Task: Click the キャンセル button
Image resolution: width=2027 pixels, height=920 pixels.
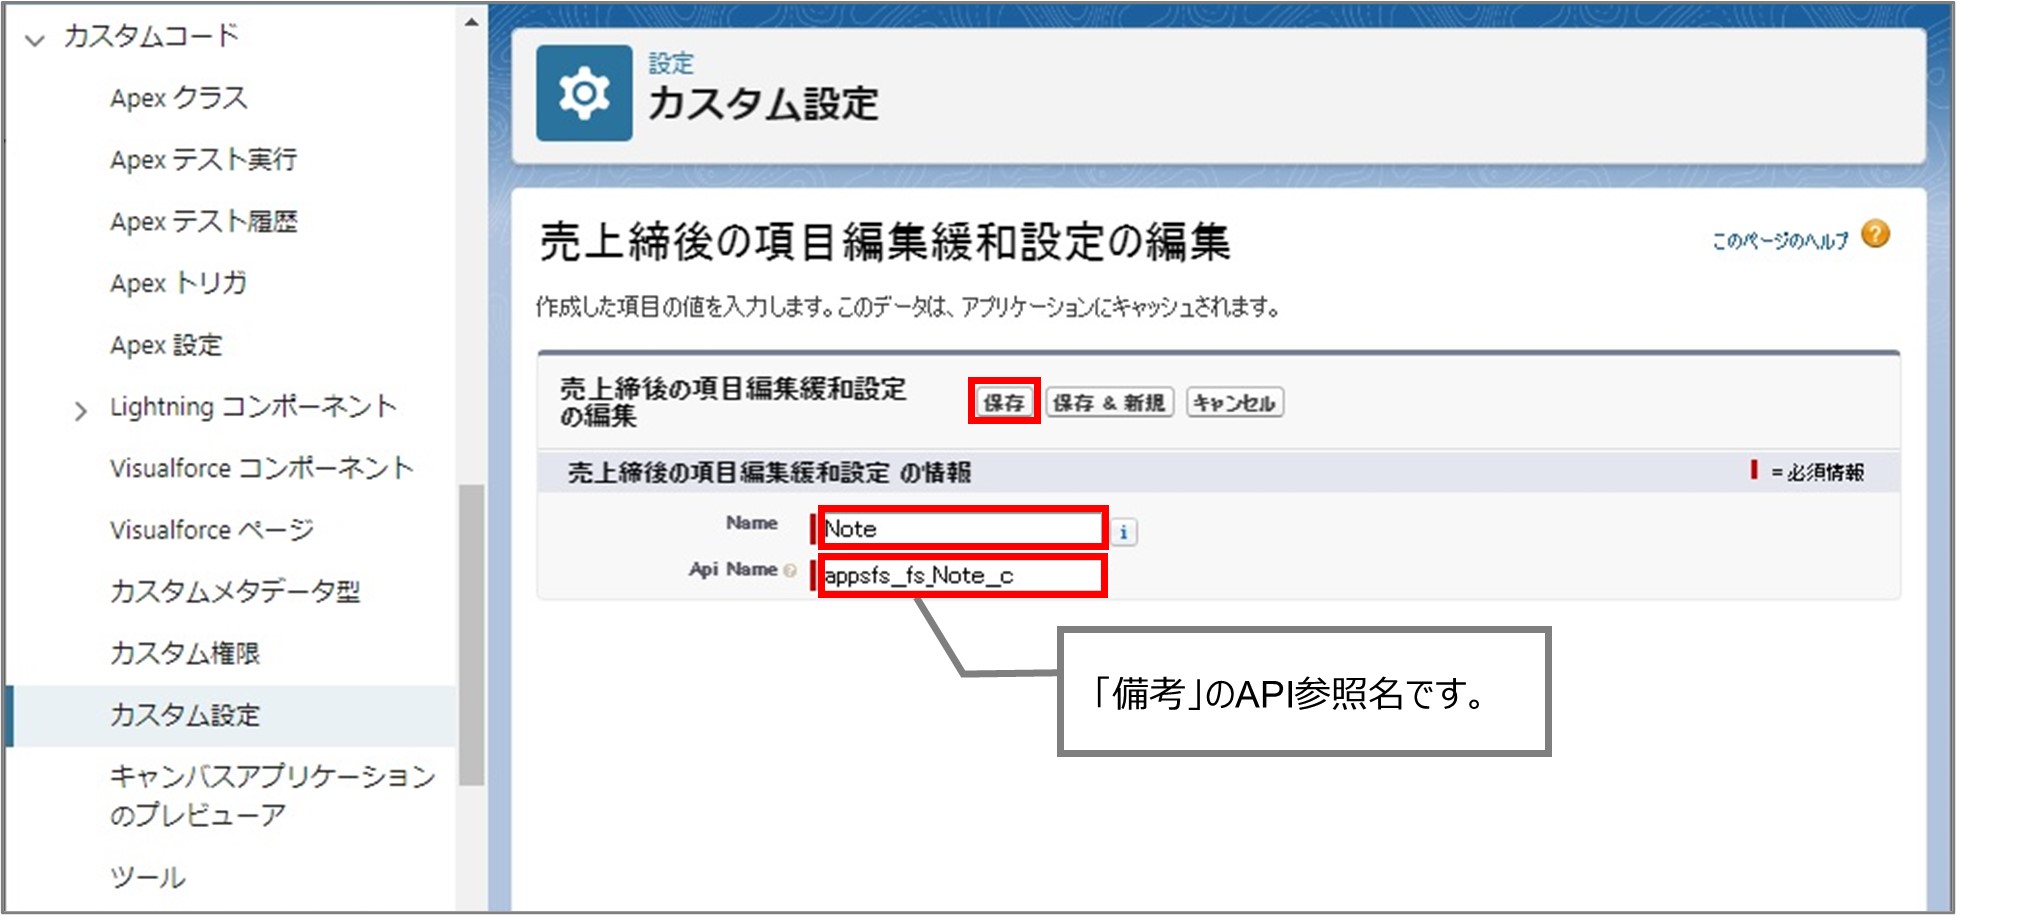Action: [x=1234, y=402]
